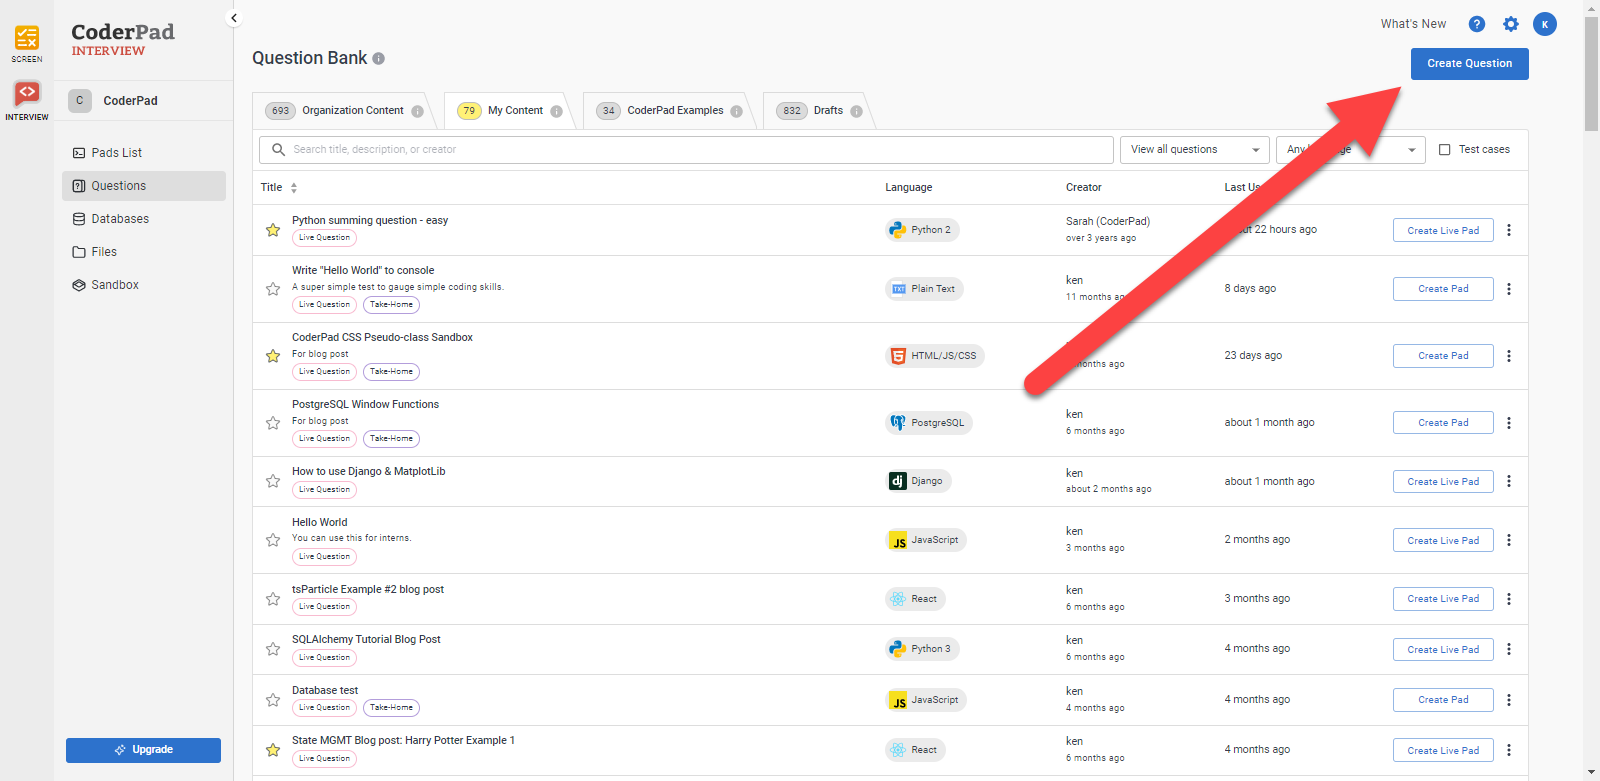The height and width of the screenshot is (781, 1600).
Task: Click the Create Question button
Action: (x=1469, y=64)
